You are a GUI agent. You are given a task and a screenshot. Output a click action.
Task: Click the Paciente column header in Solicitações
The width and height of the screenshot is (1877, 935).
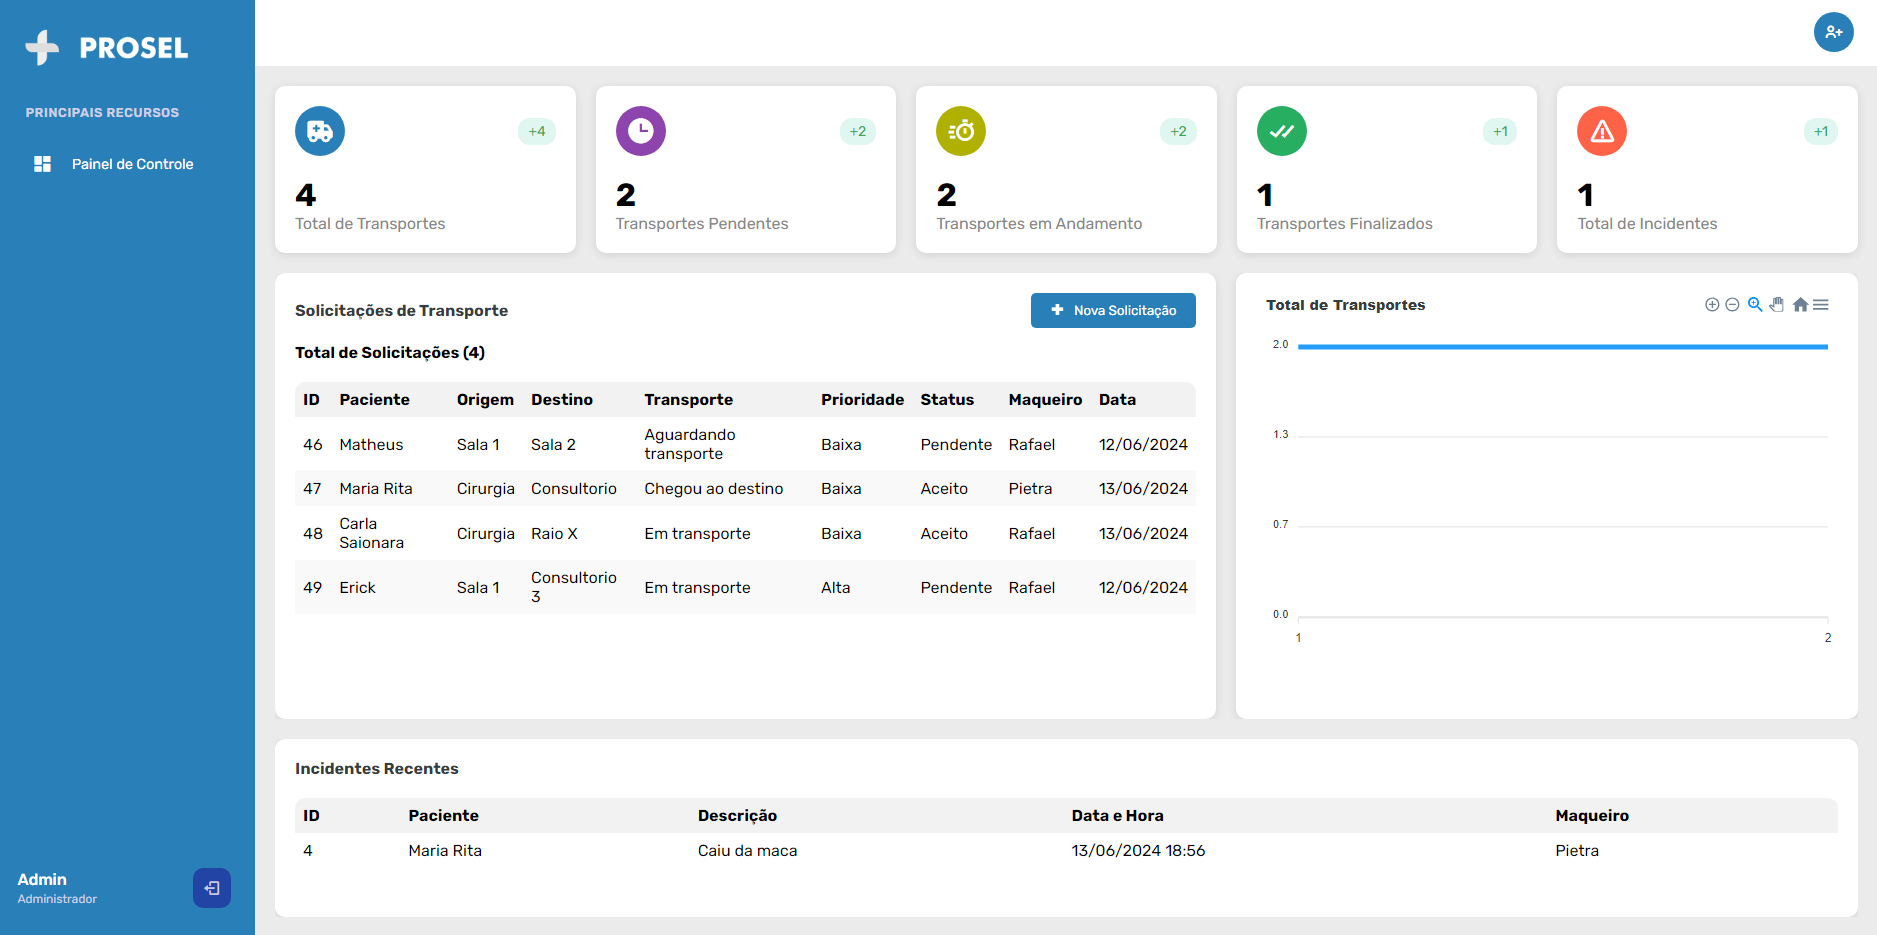click(374, 400)
